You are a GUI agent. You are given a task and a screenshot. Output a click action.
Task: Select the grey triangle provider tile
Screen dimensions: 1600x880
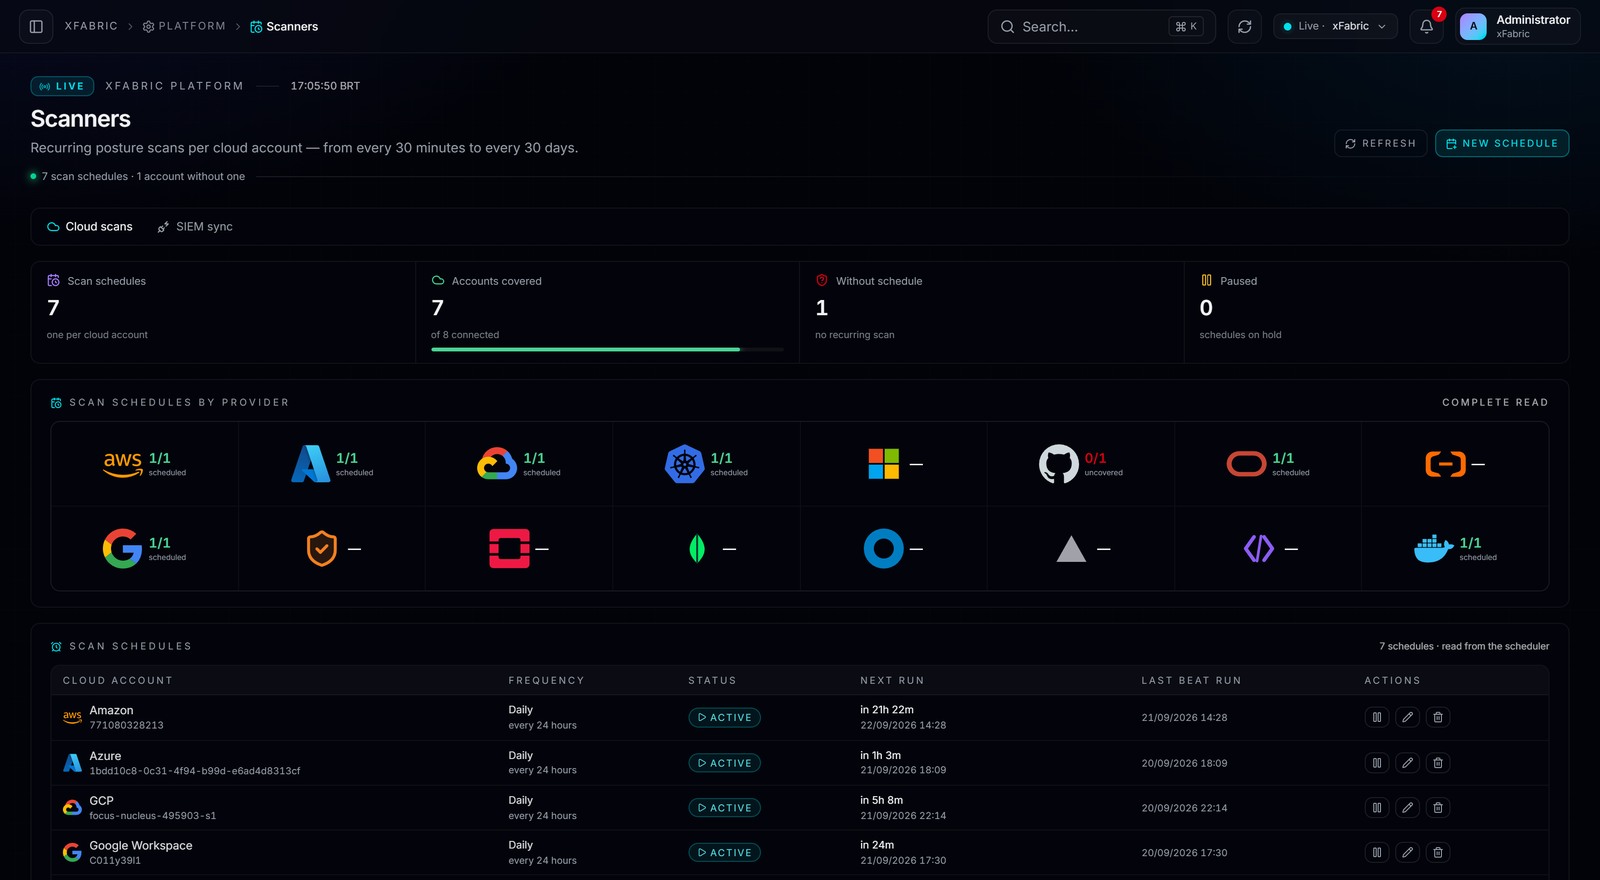pyautogui.click(x=1081, y=549)
